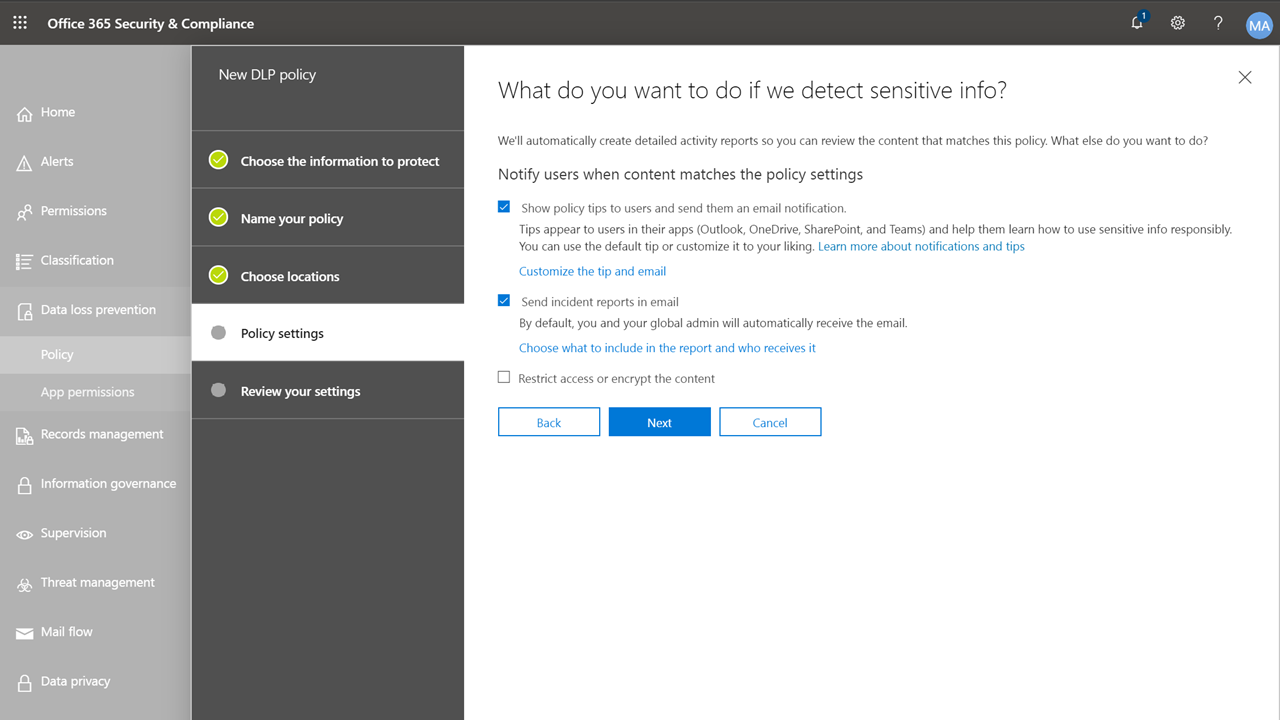1280x720 pixels.
Task: Click green check beside Name your policy
Action: point(218,217)
